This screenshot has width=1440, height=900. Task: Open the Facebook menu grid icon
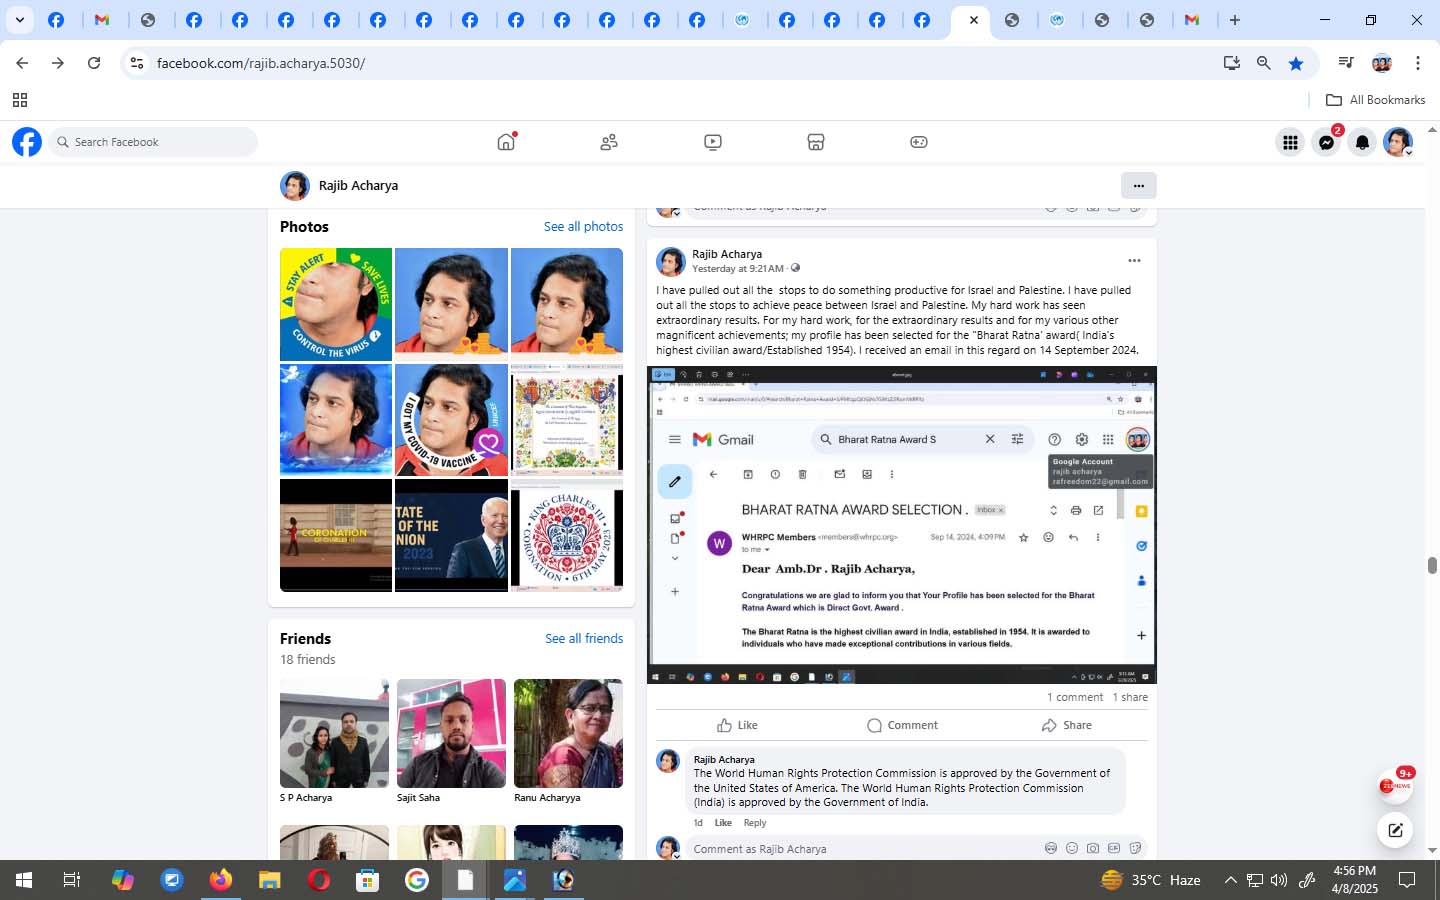tap(1290, 142)
